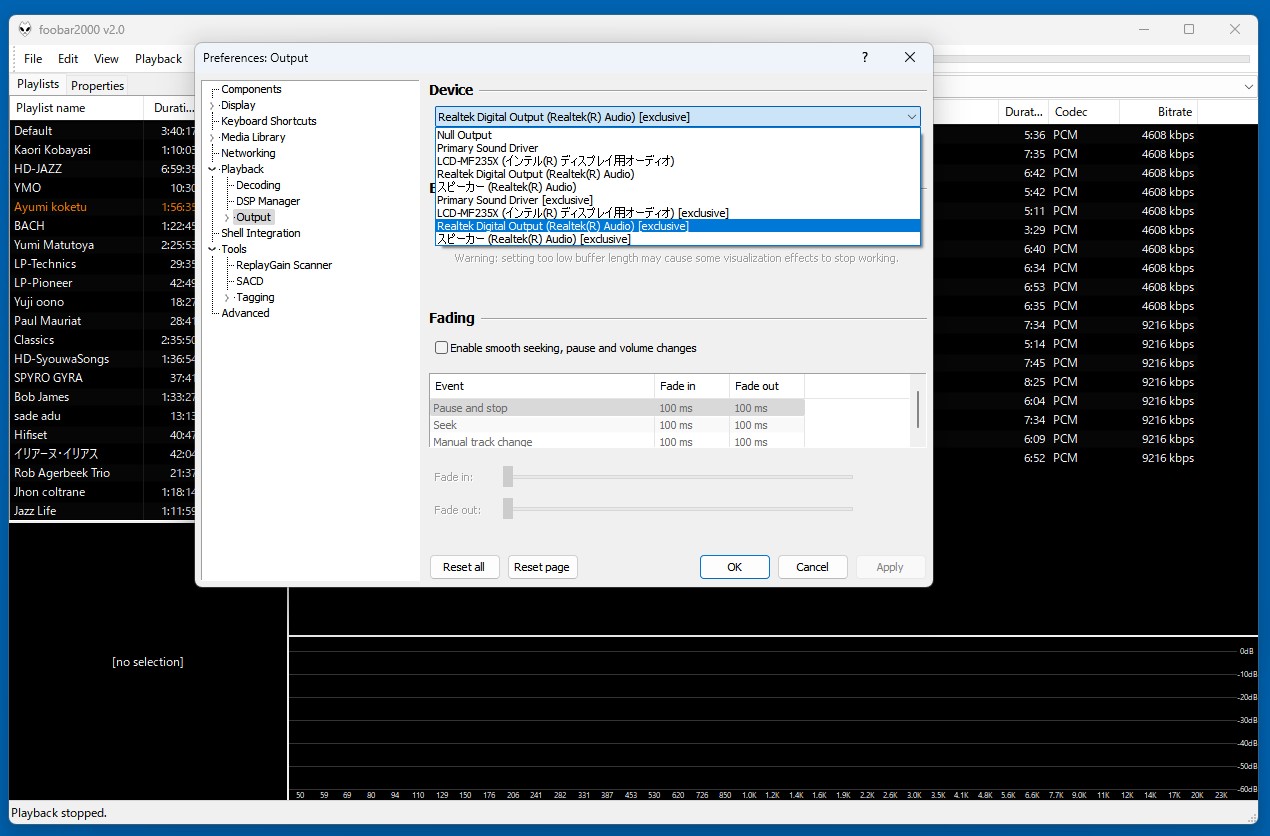Switch to the Playlists tab
The height and width of the screenshot is (836, 1270).
tap(39, 85)
